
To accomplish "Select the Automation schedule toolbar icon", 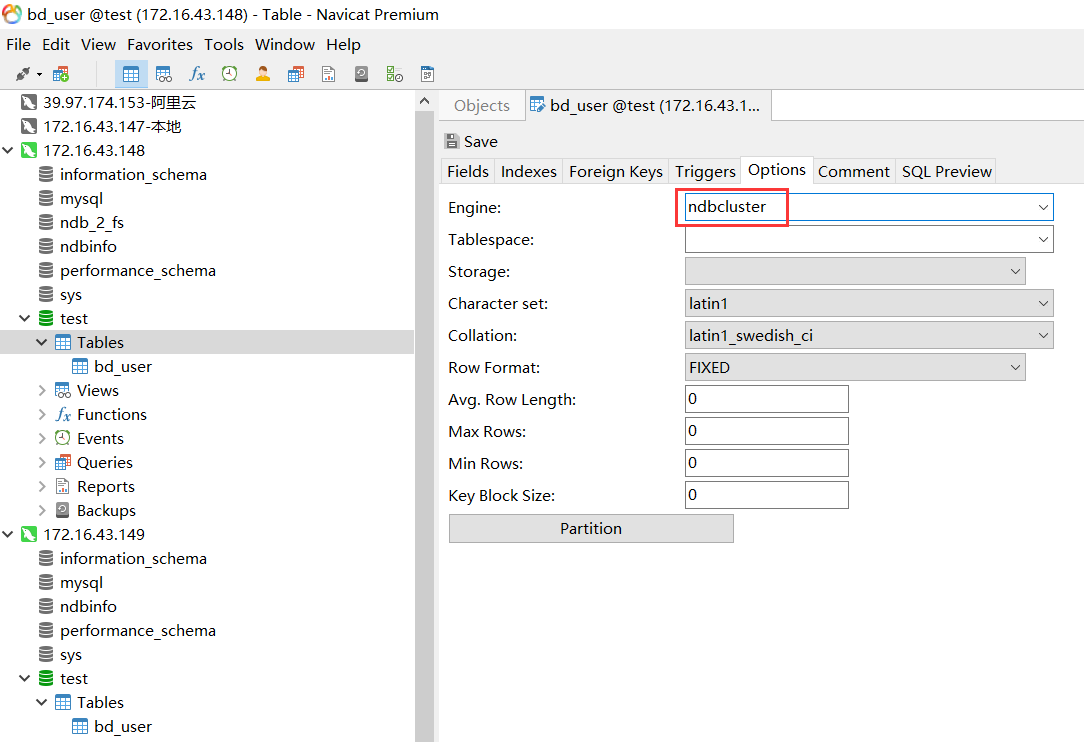I will [x=395, y=74].
